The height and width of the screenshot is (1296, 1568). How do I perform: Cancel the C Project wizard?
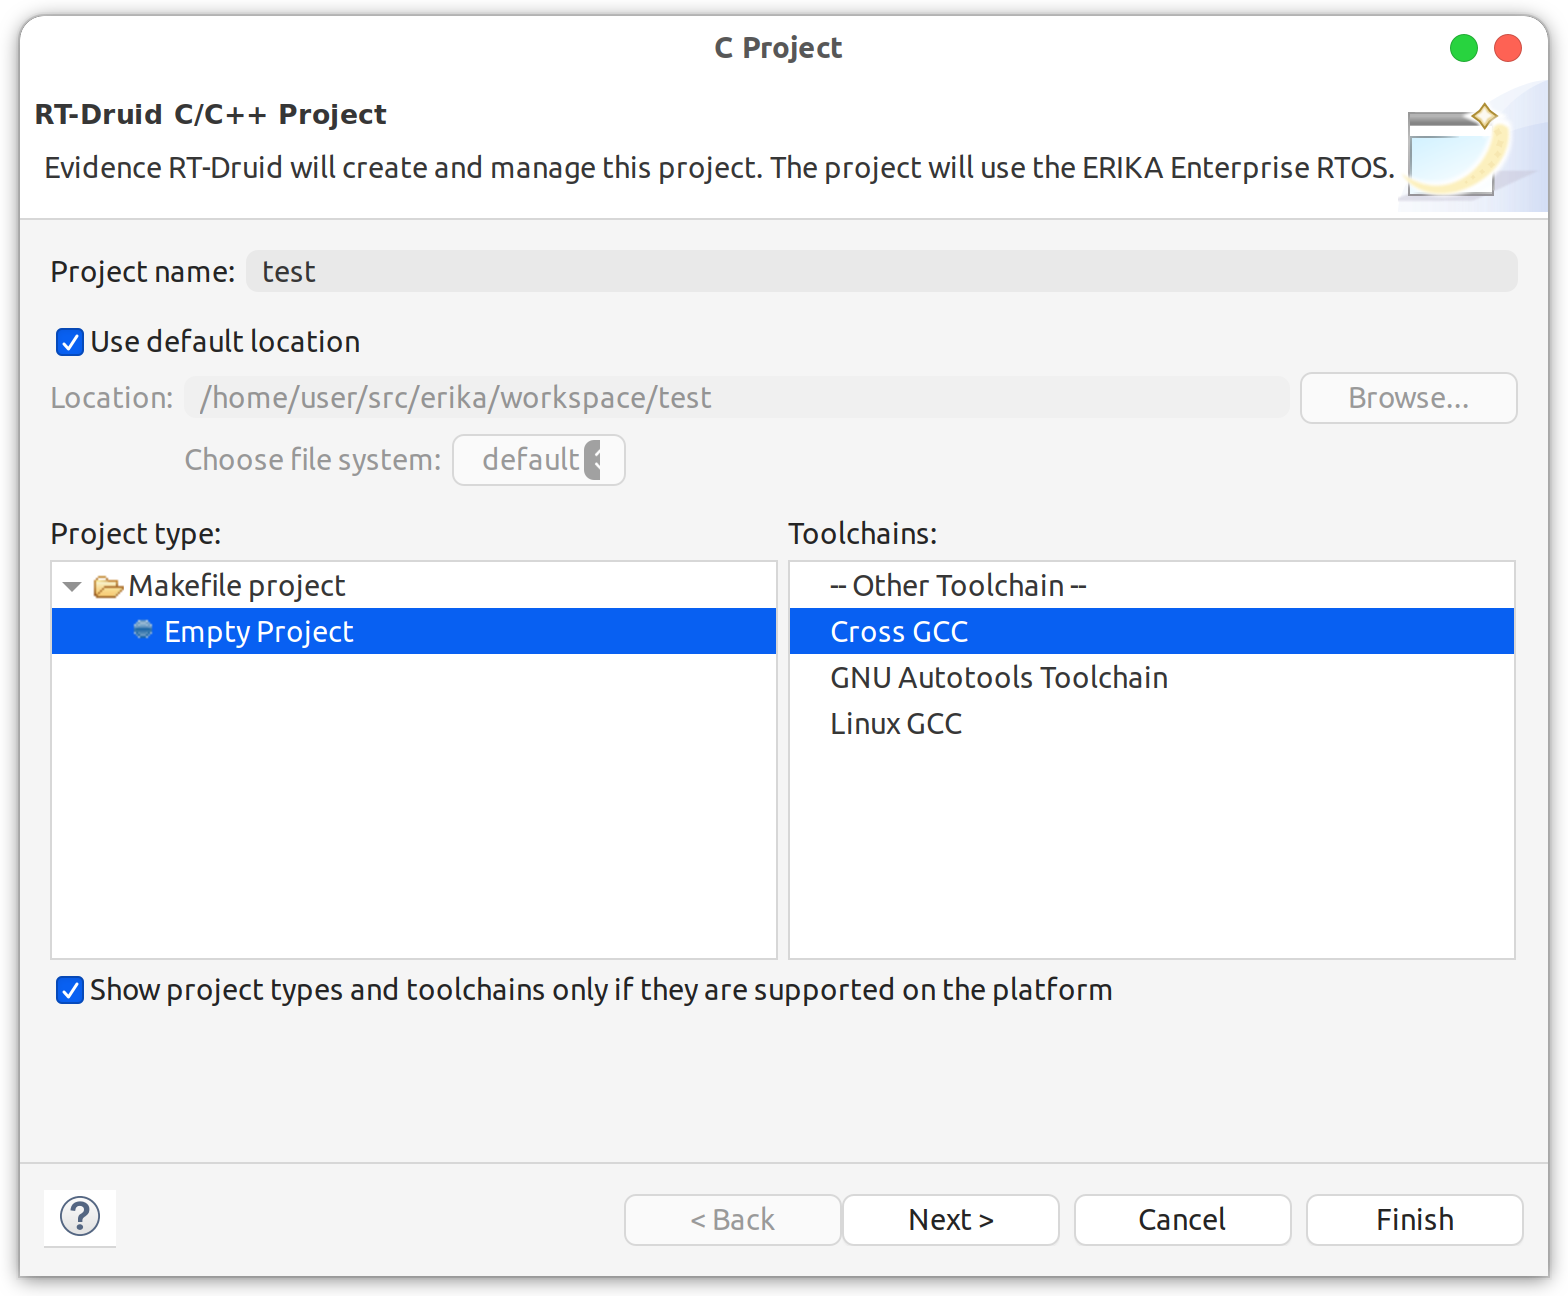1183,1220
